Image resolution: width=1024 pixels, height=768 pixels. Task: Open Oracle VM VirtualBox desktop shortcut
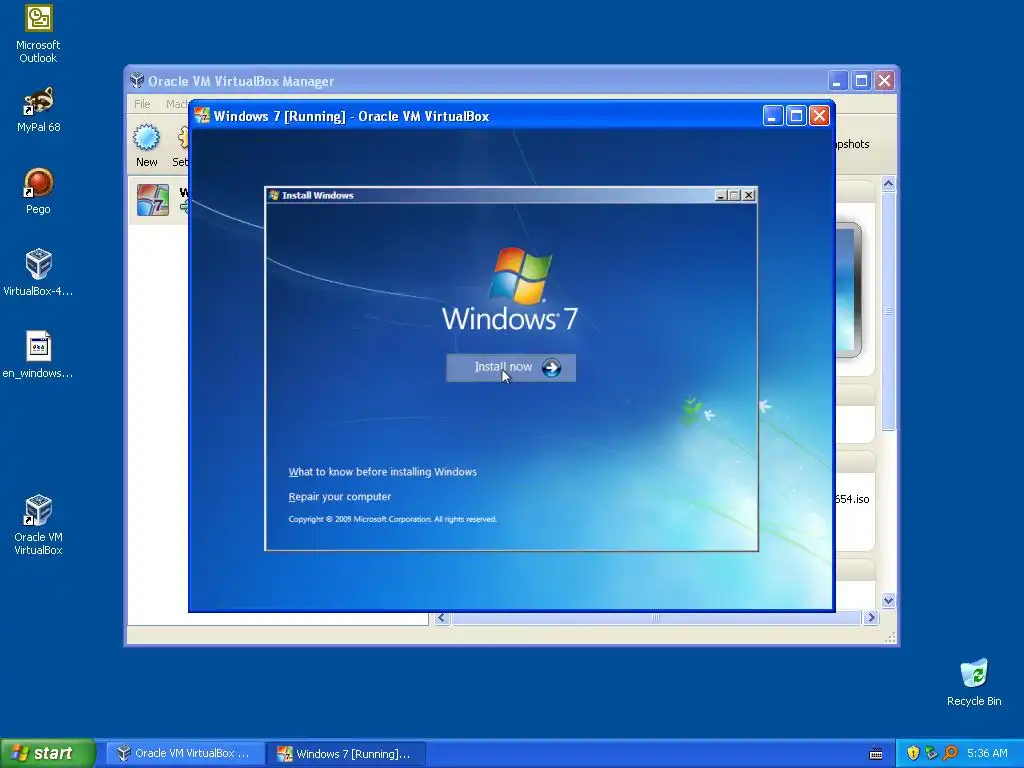click(38, 525)
